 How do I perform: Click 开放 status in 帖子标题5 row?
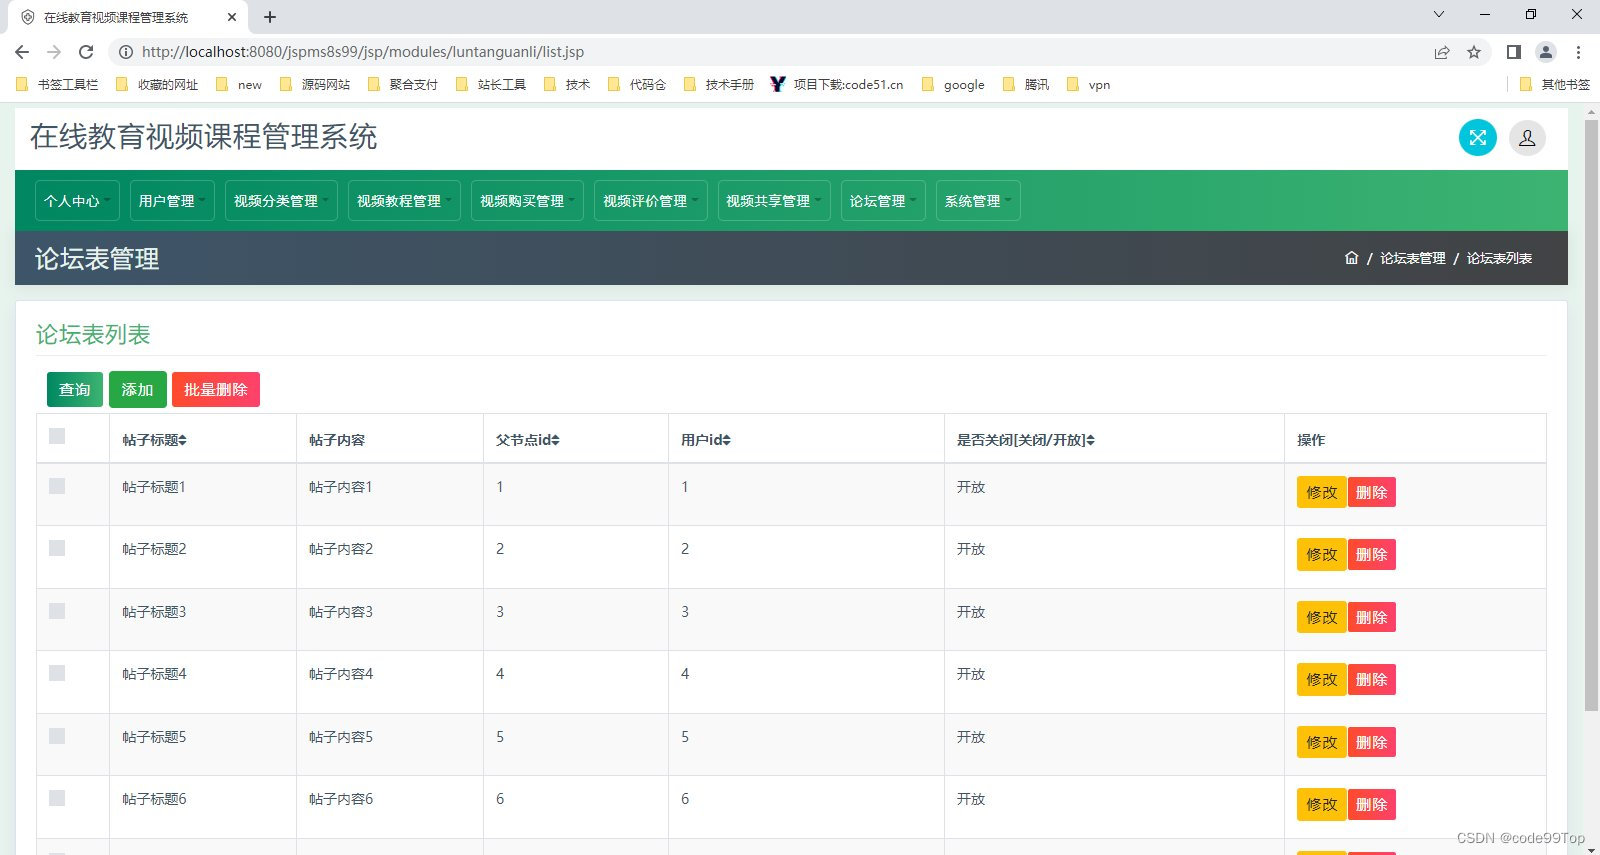click(x=971, y=737)
